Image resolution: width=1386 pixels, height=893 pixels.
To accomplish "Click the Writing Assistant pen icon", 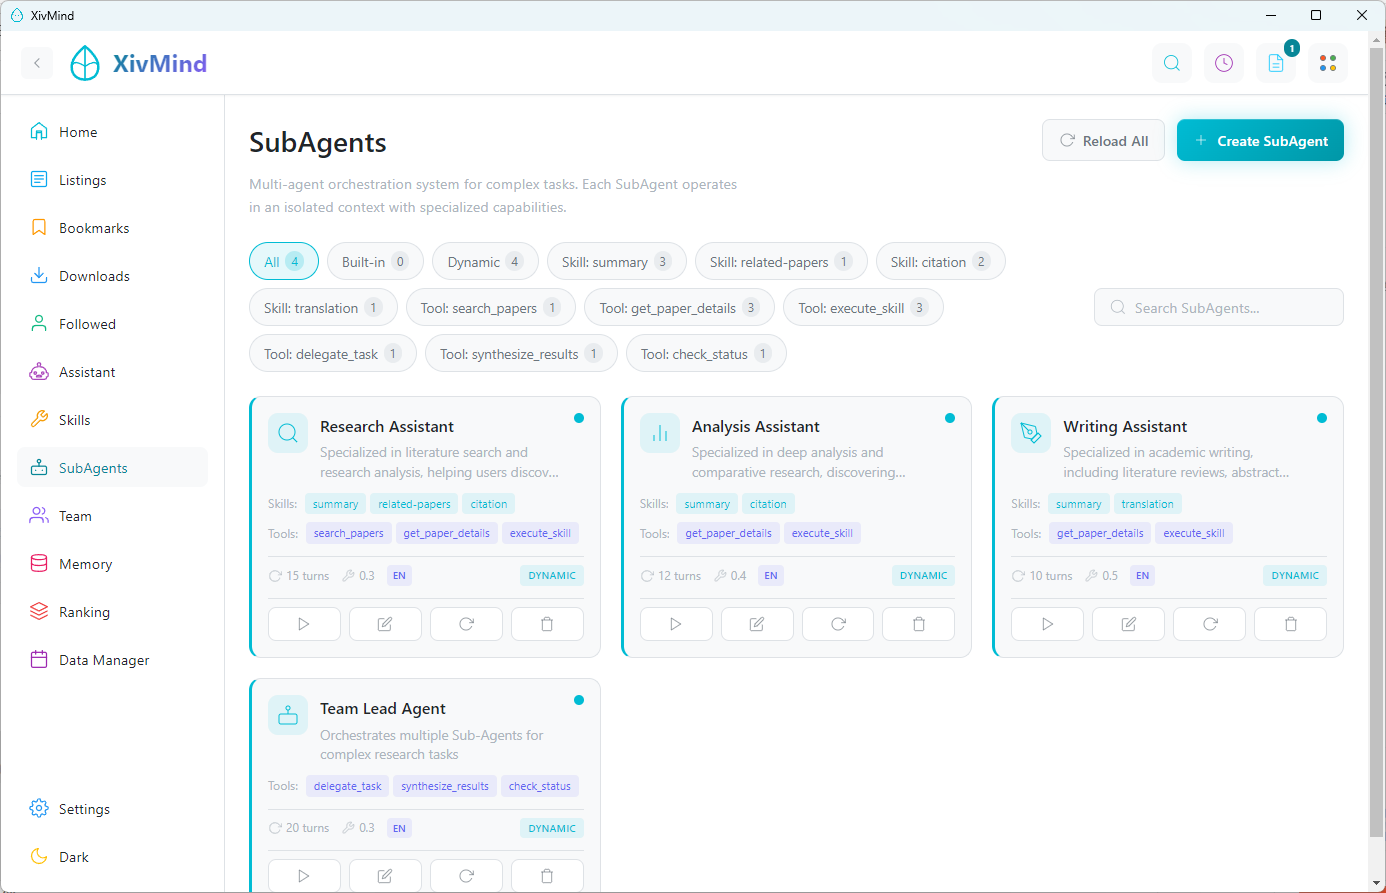I will (x=1031, y=433).
